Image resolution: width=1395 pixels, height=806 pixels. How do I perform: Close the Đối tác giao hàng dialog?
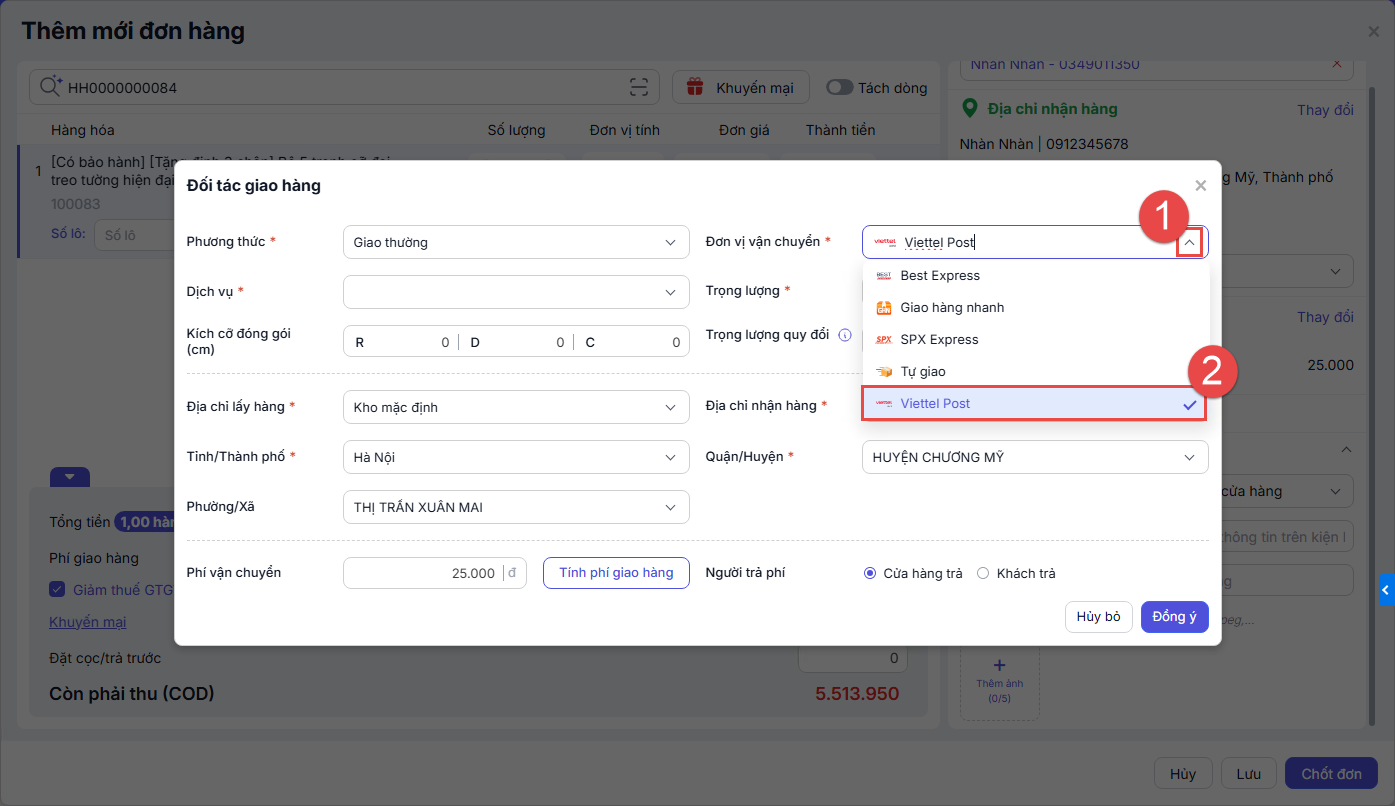(x=1200, y=186)
